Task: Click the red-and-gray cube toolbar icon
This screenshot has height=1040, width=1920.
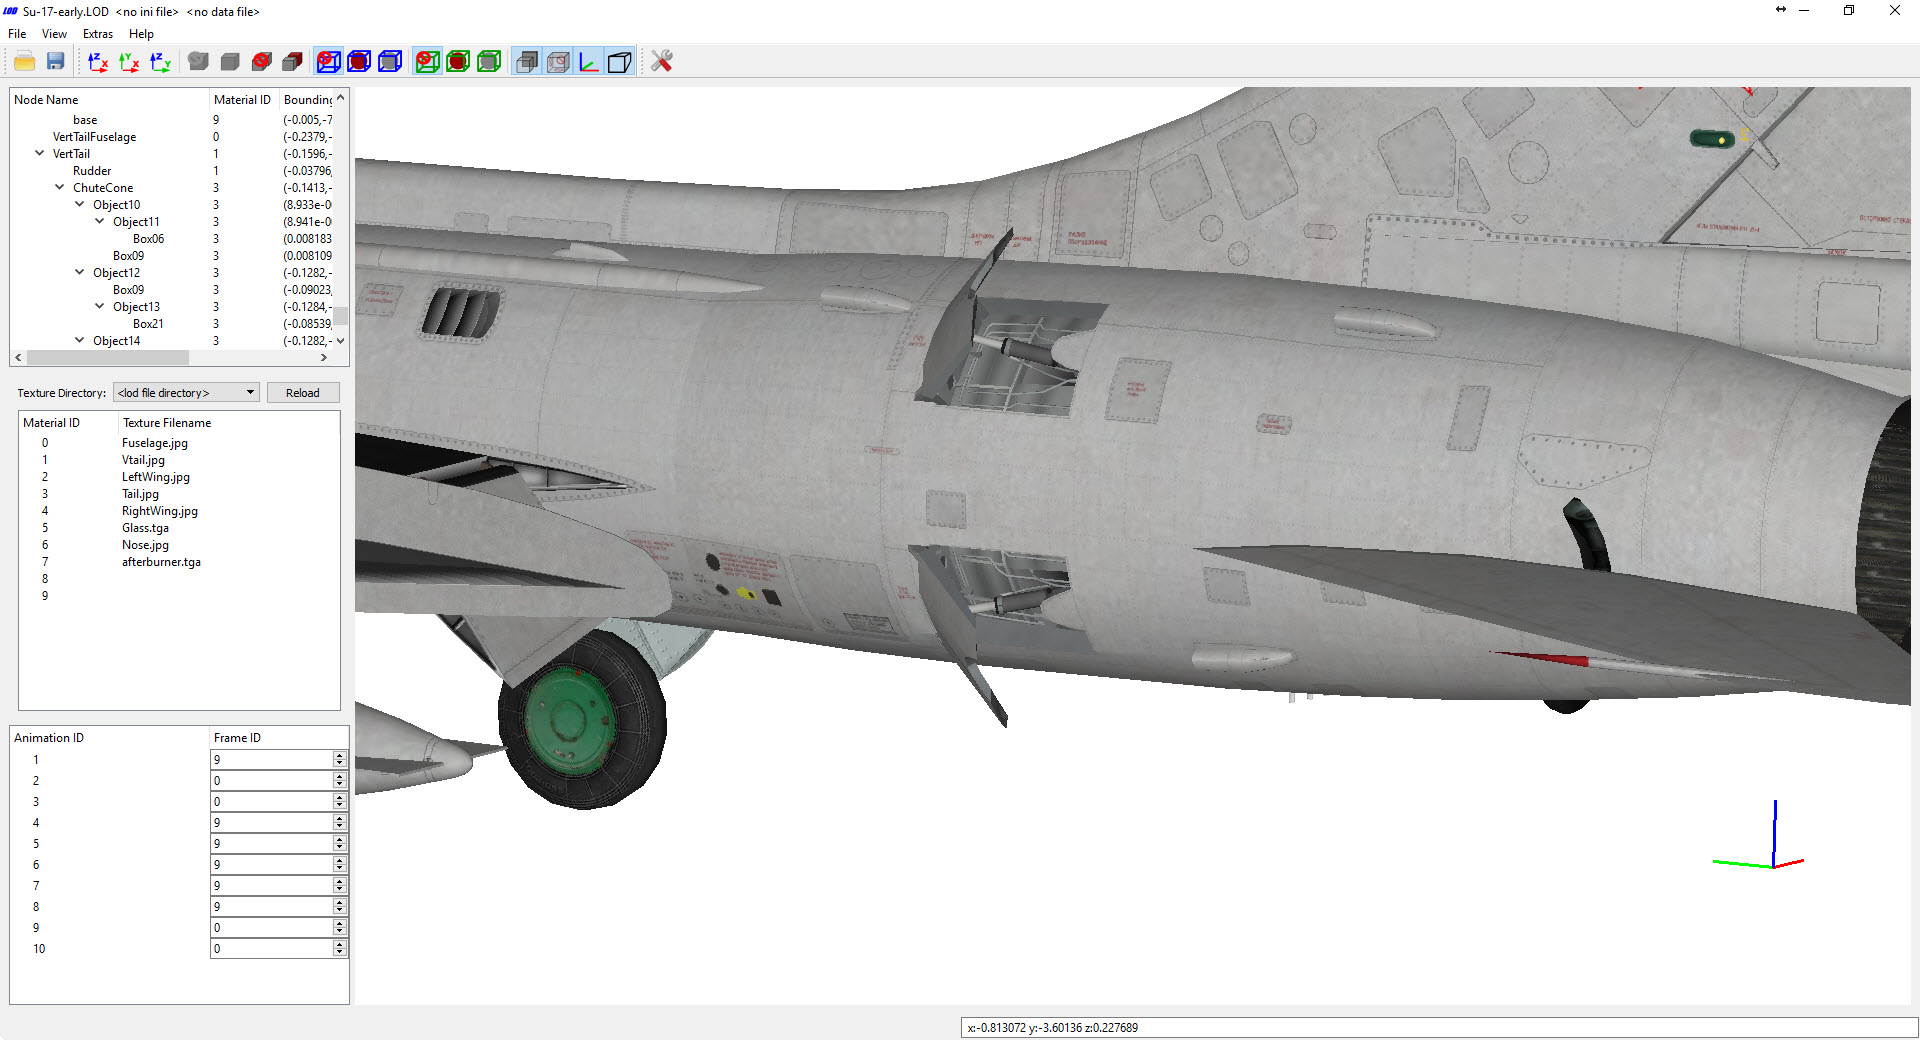Action: [x=292, y=62]
